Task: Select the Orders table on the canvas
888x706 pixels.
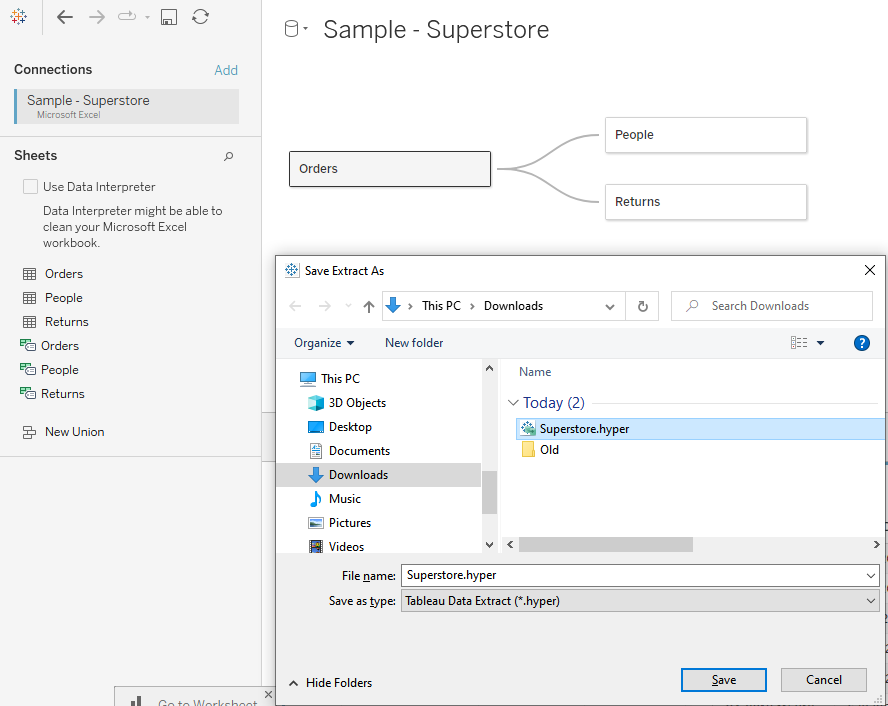Action: (390, 169)
